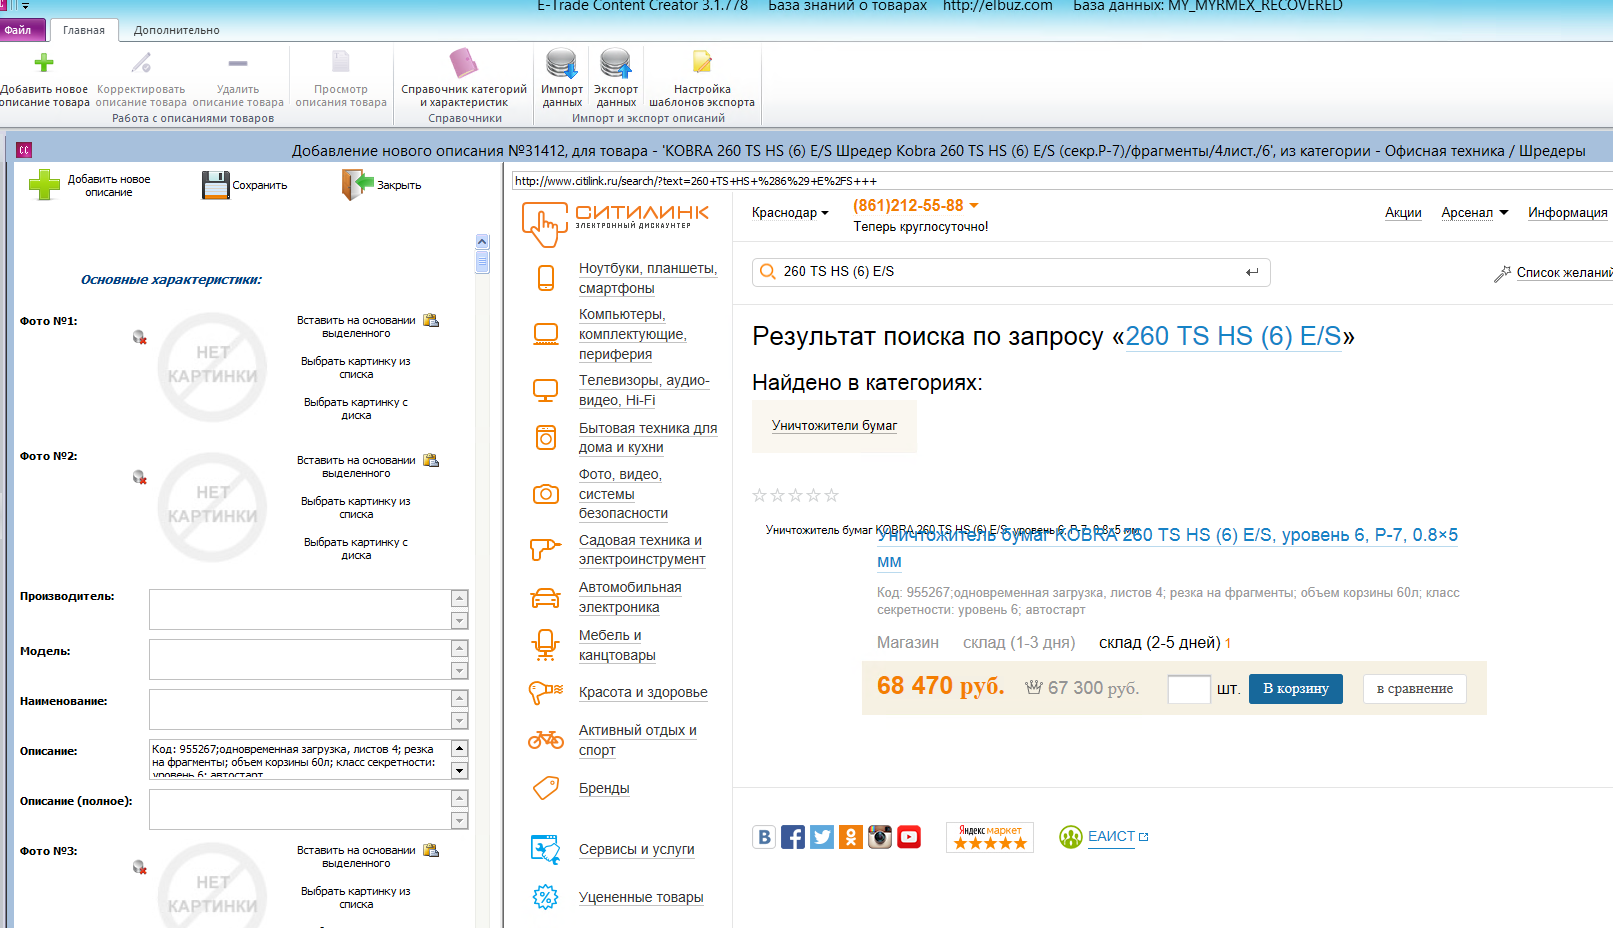Click the 'Экспорт данных' database icon
The height and width of the screenshot is (928, 1613).
coord(616,63)
